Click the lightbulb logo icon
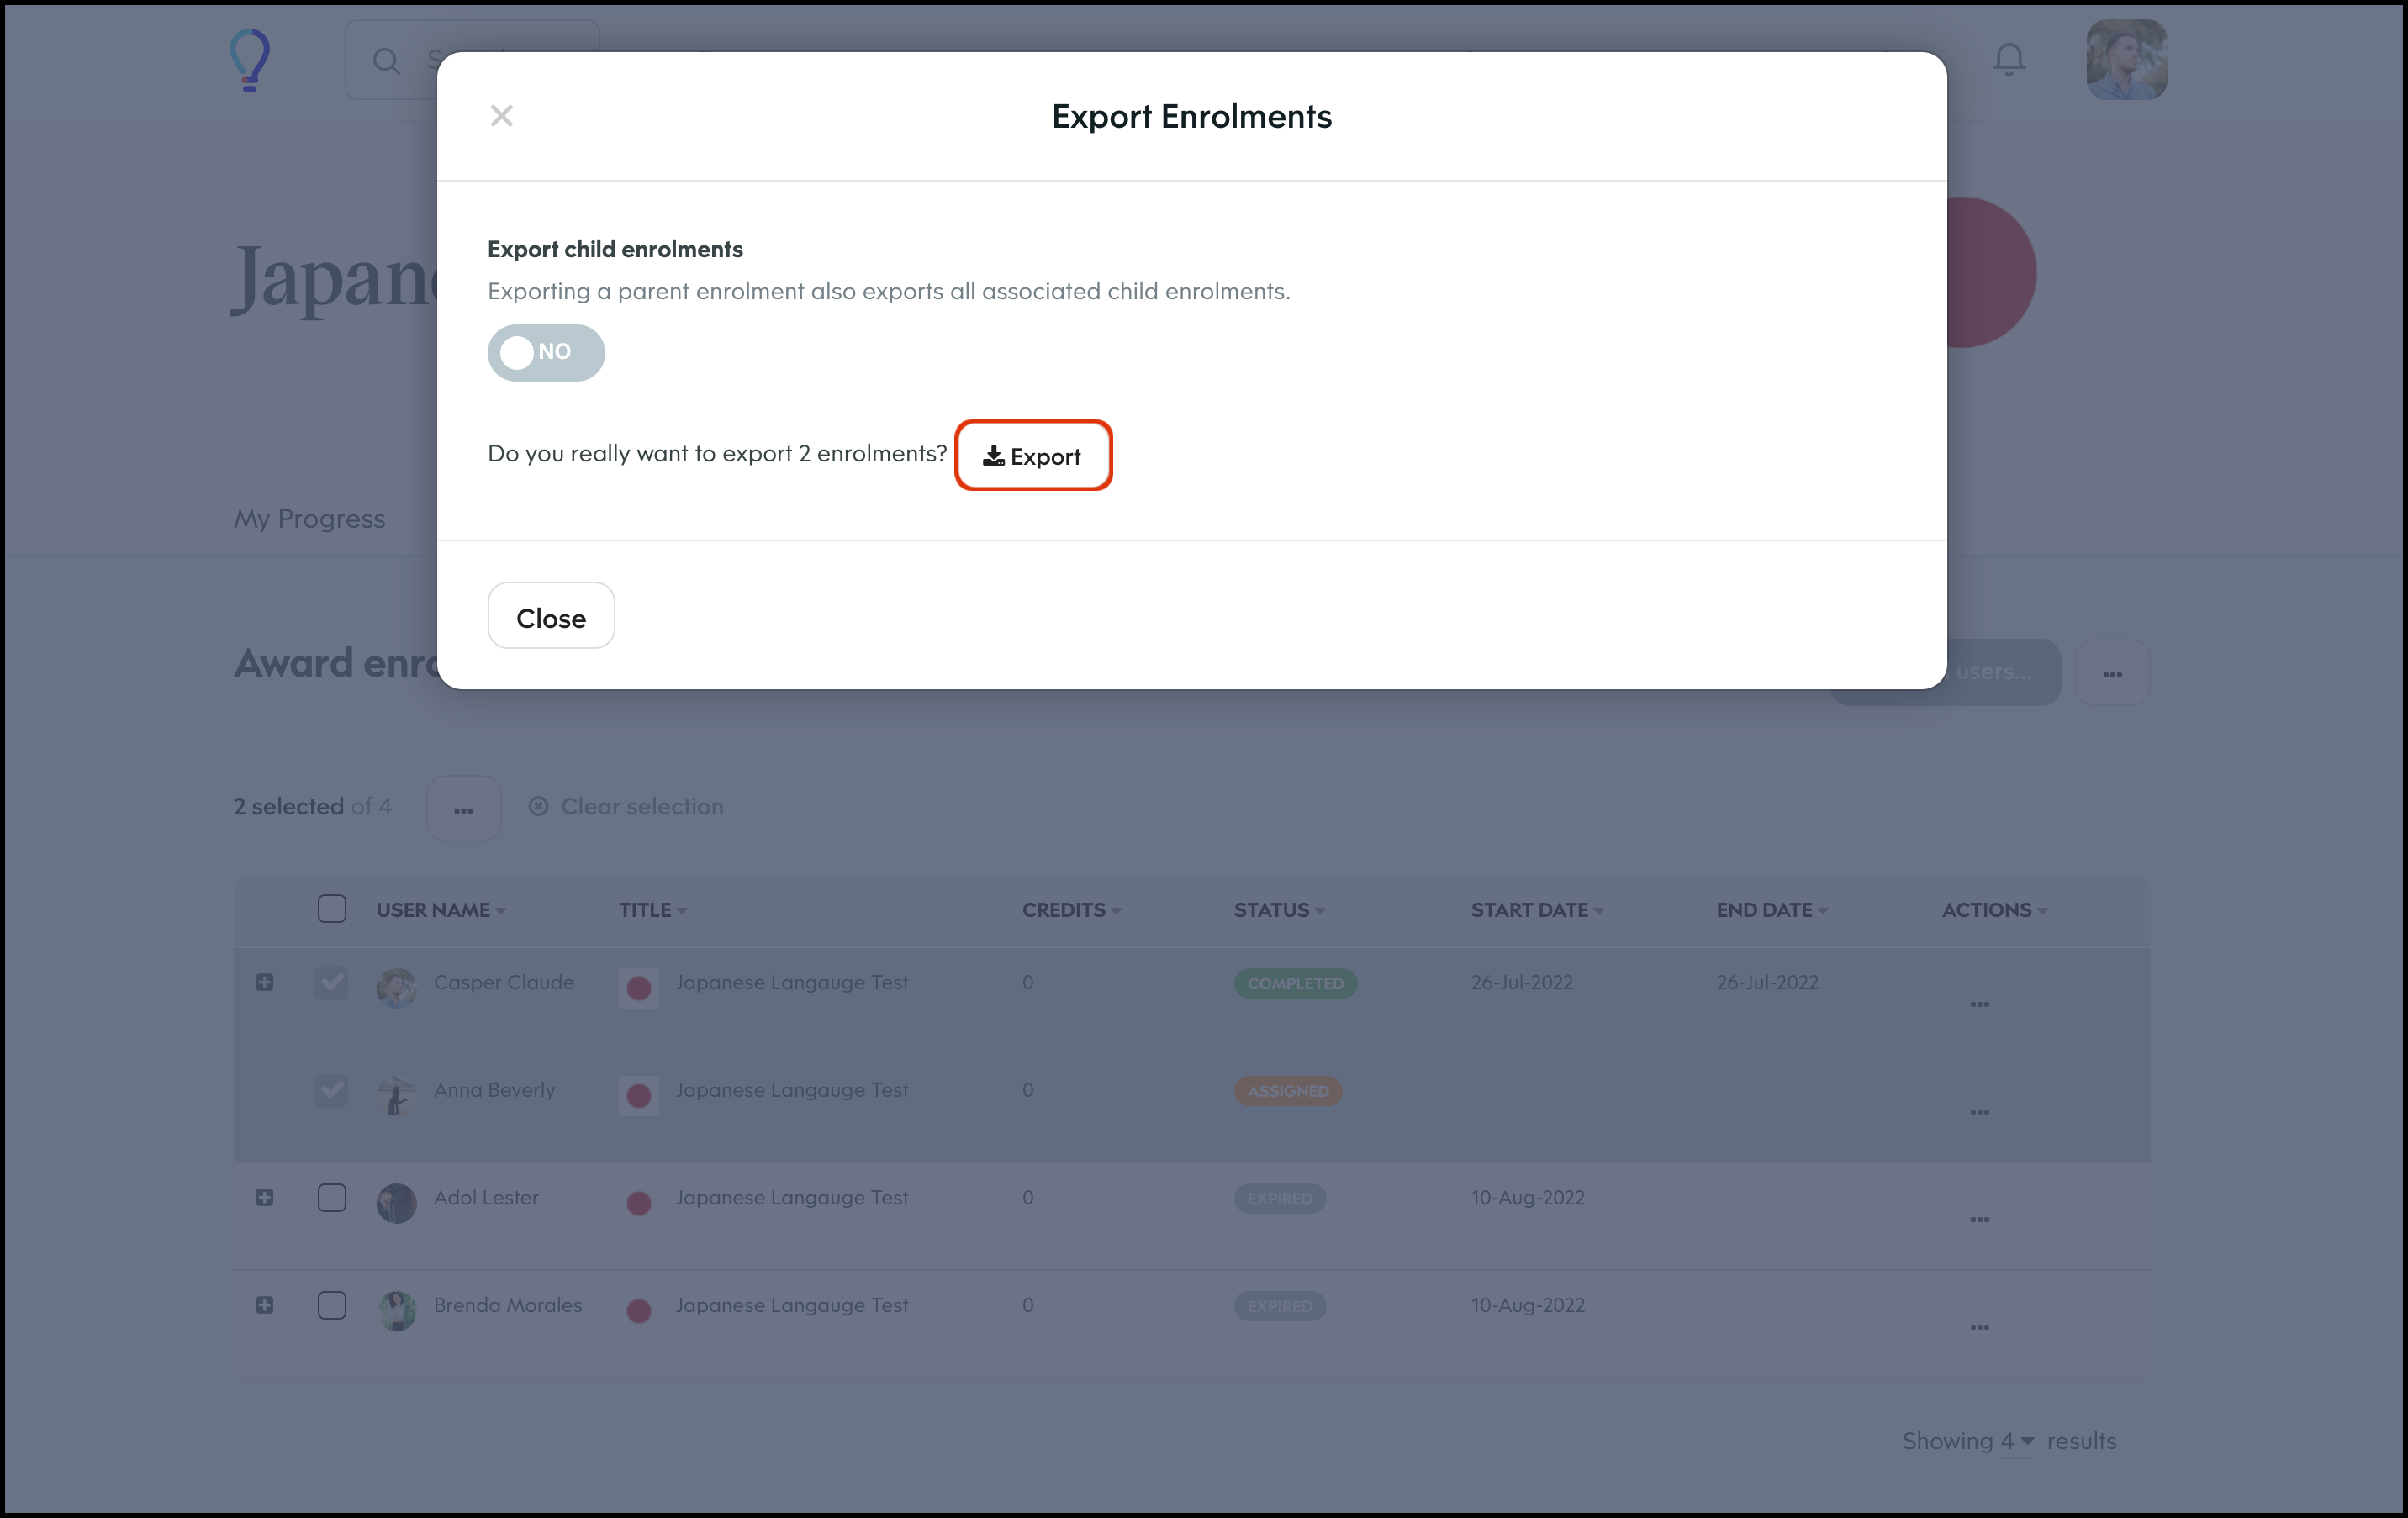Image resolution: width=2408 pixels, height=1518 pixels. point(250,60)
